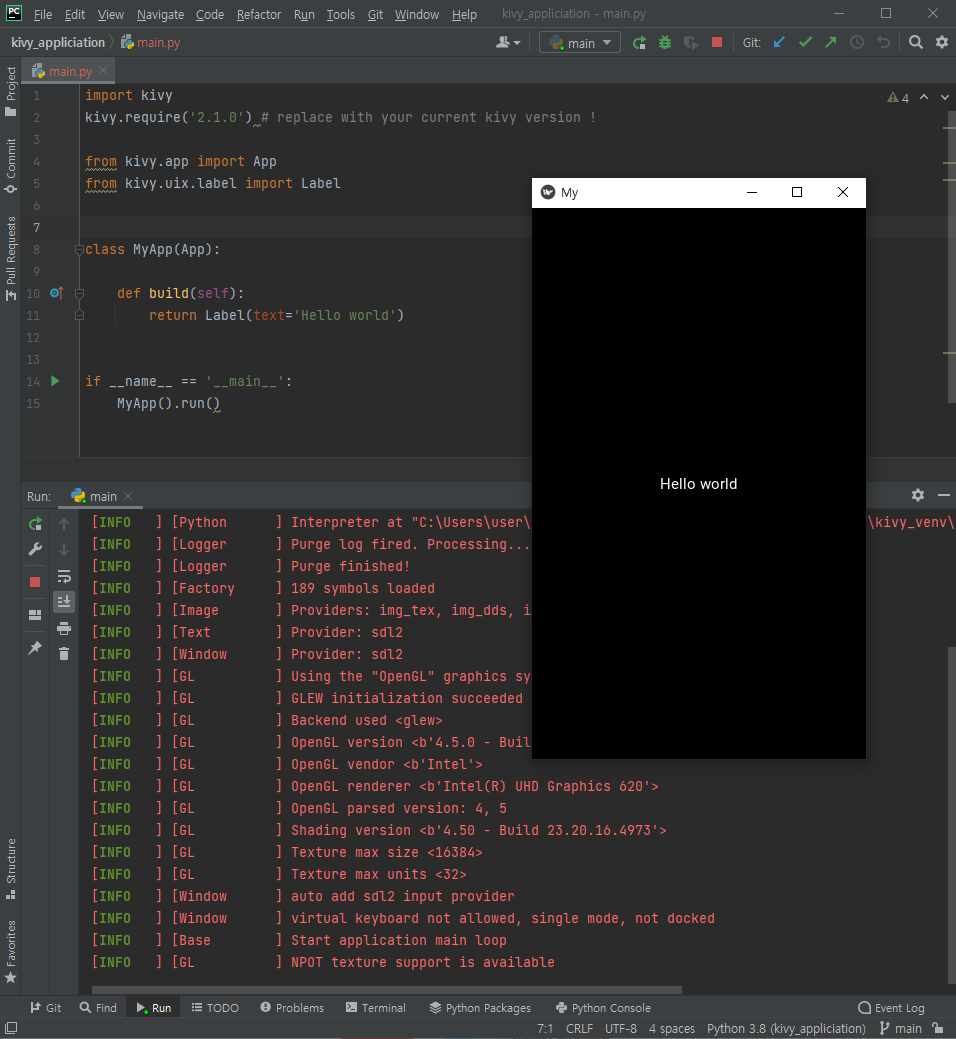
Task: Run with coverage from the top toolbar
Action: pos(691,43)
